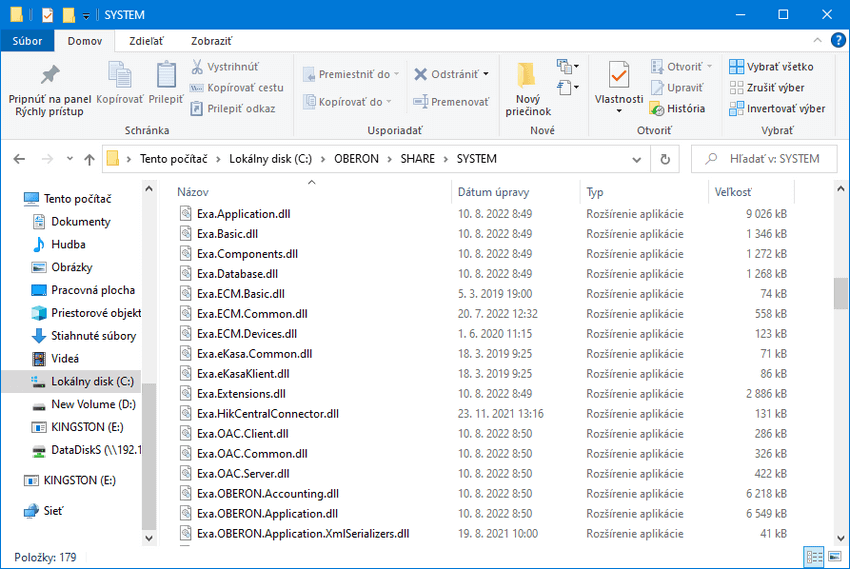Click Zrušiť výber to deselect all
The height and width of the screenshot is (569, 850).
click(x=736, y=88)
